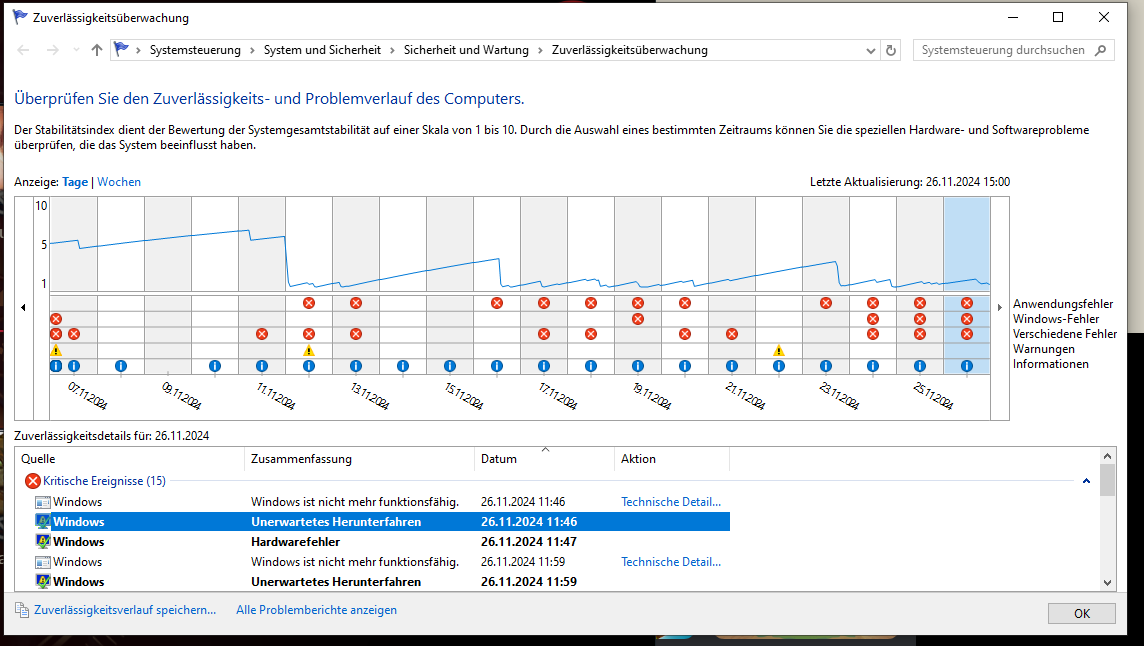Open the System und Sicherheit breadcrumb
Viewport: 1144px width, 646px height.
click(322, 50)
